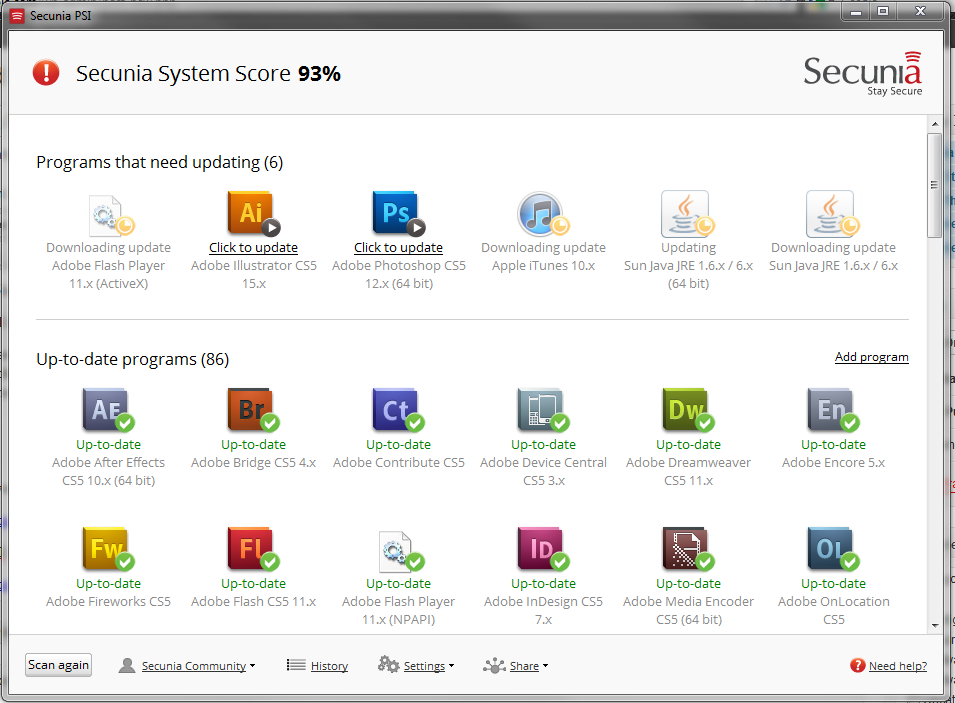Viewport: 955px width, 703px height.
Task: Click the Apple iTunes 10.x icon
Action: [x=543, y=214]
